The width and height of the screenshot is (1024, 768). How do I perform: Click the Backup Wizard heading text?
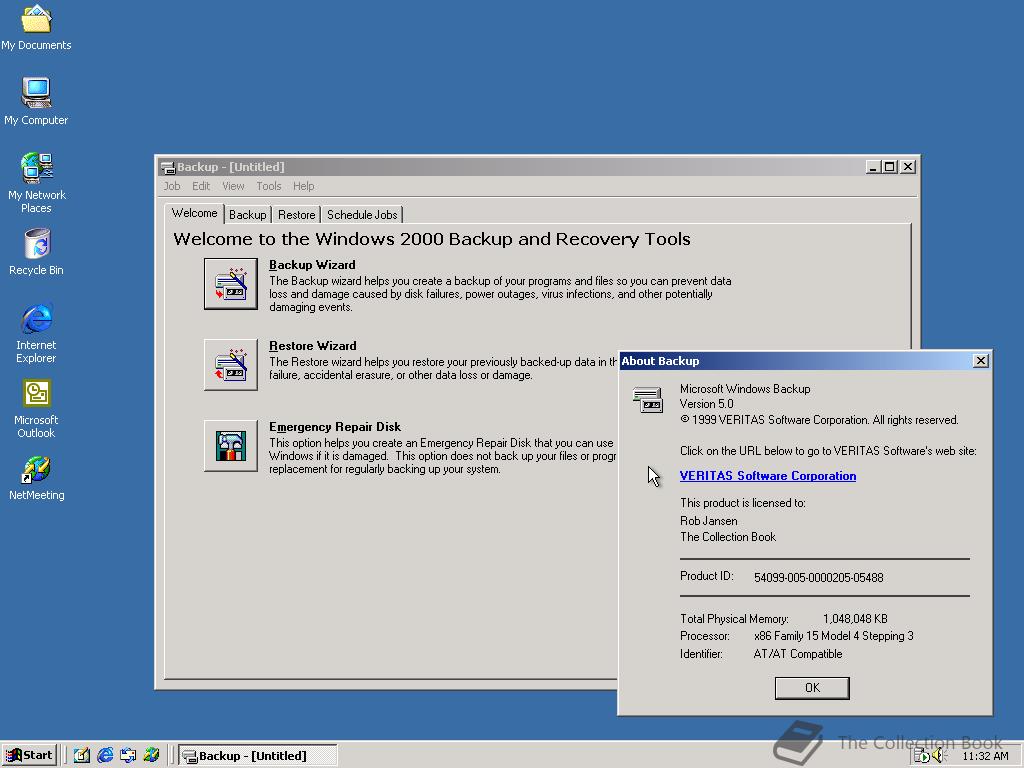pyautogui.click(x=312, y=265)
